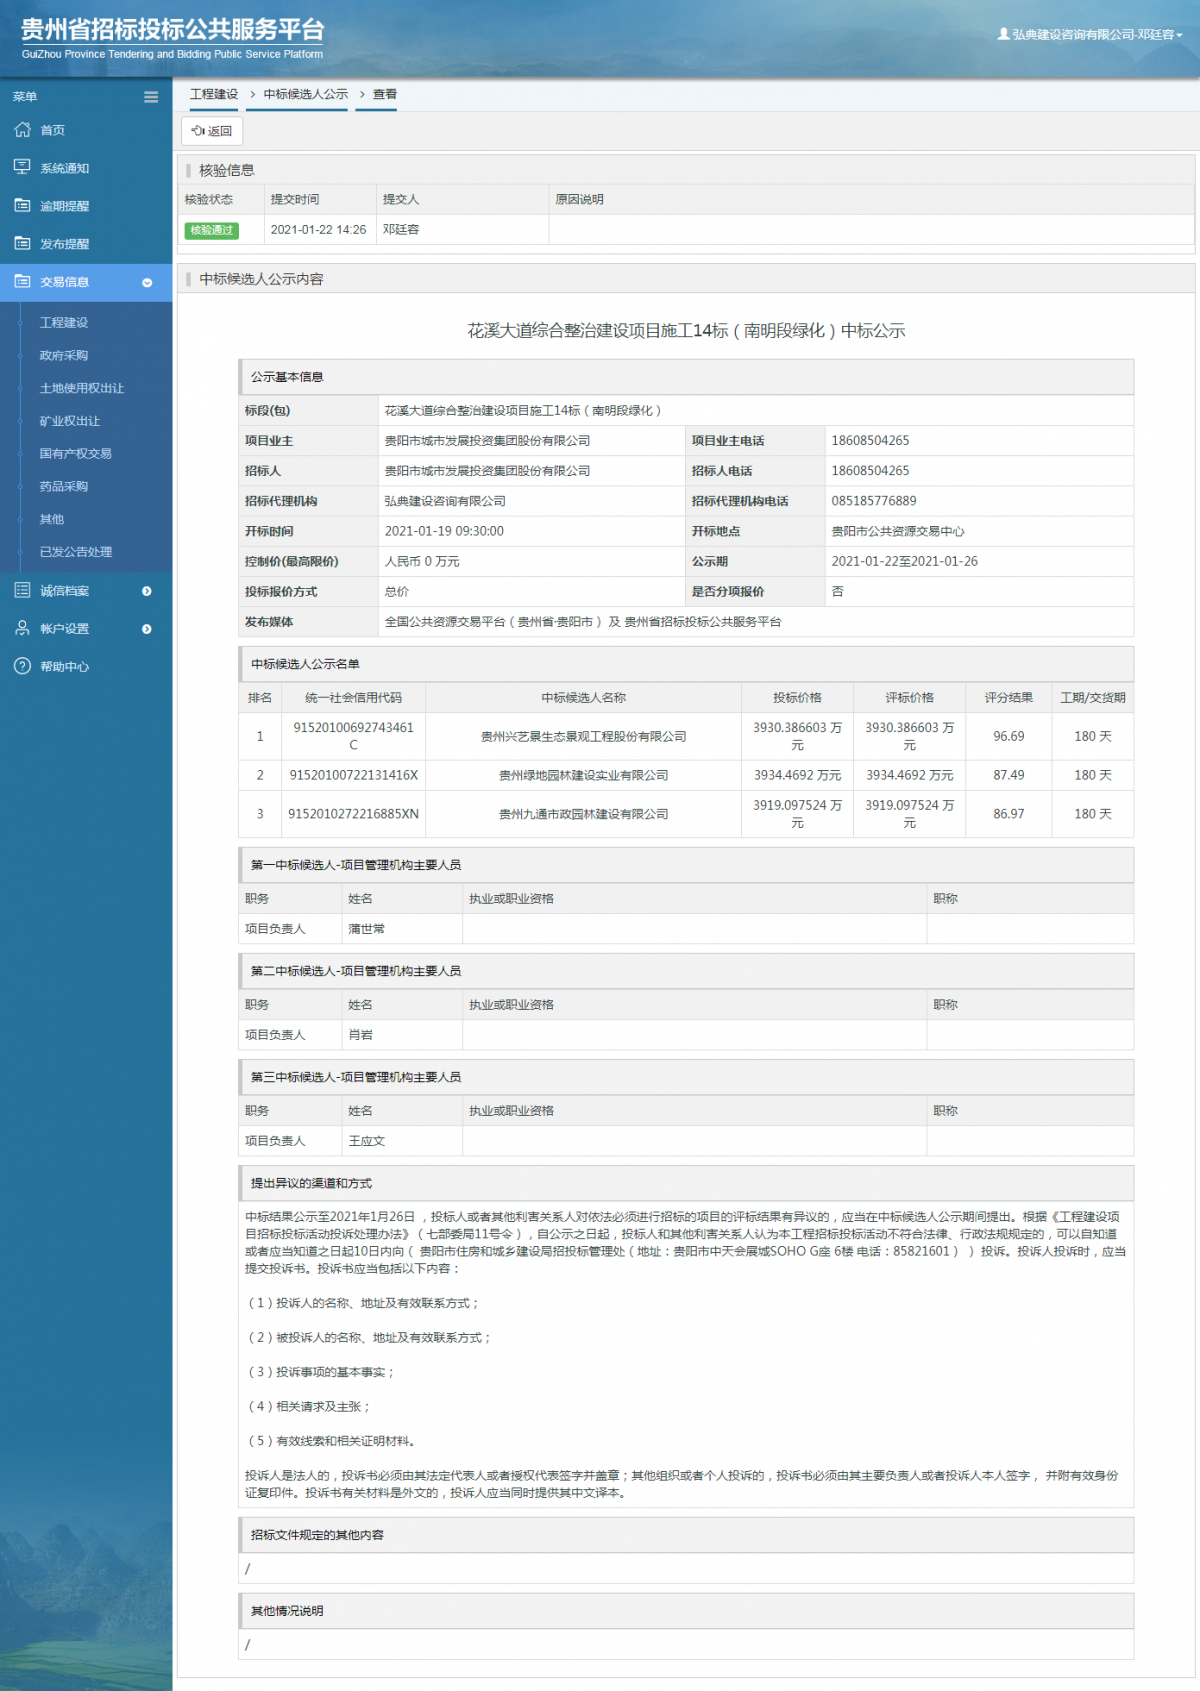
Task: Click score result 96.69
Action: pos(1009,737)
